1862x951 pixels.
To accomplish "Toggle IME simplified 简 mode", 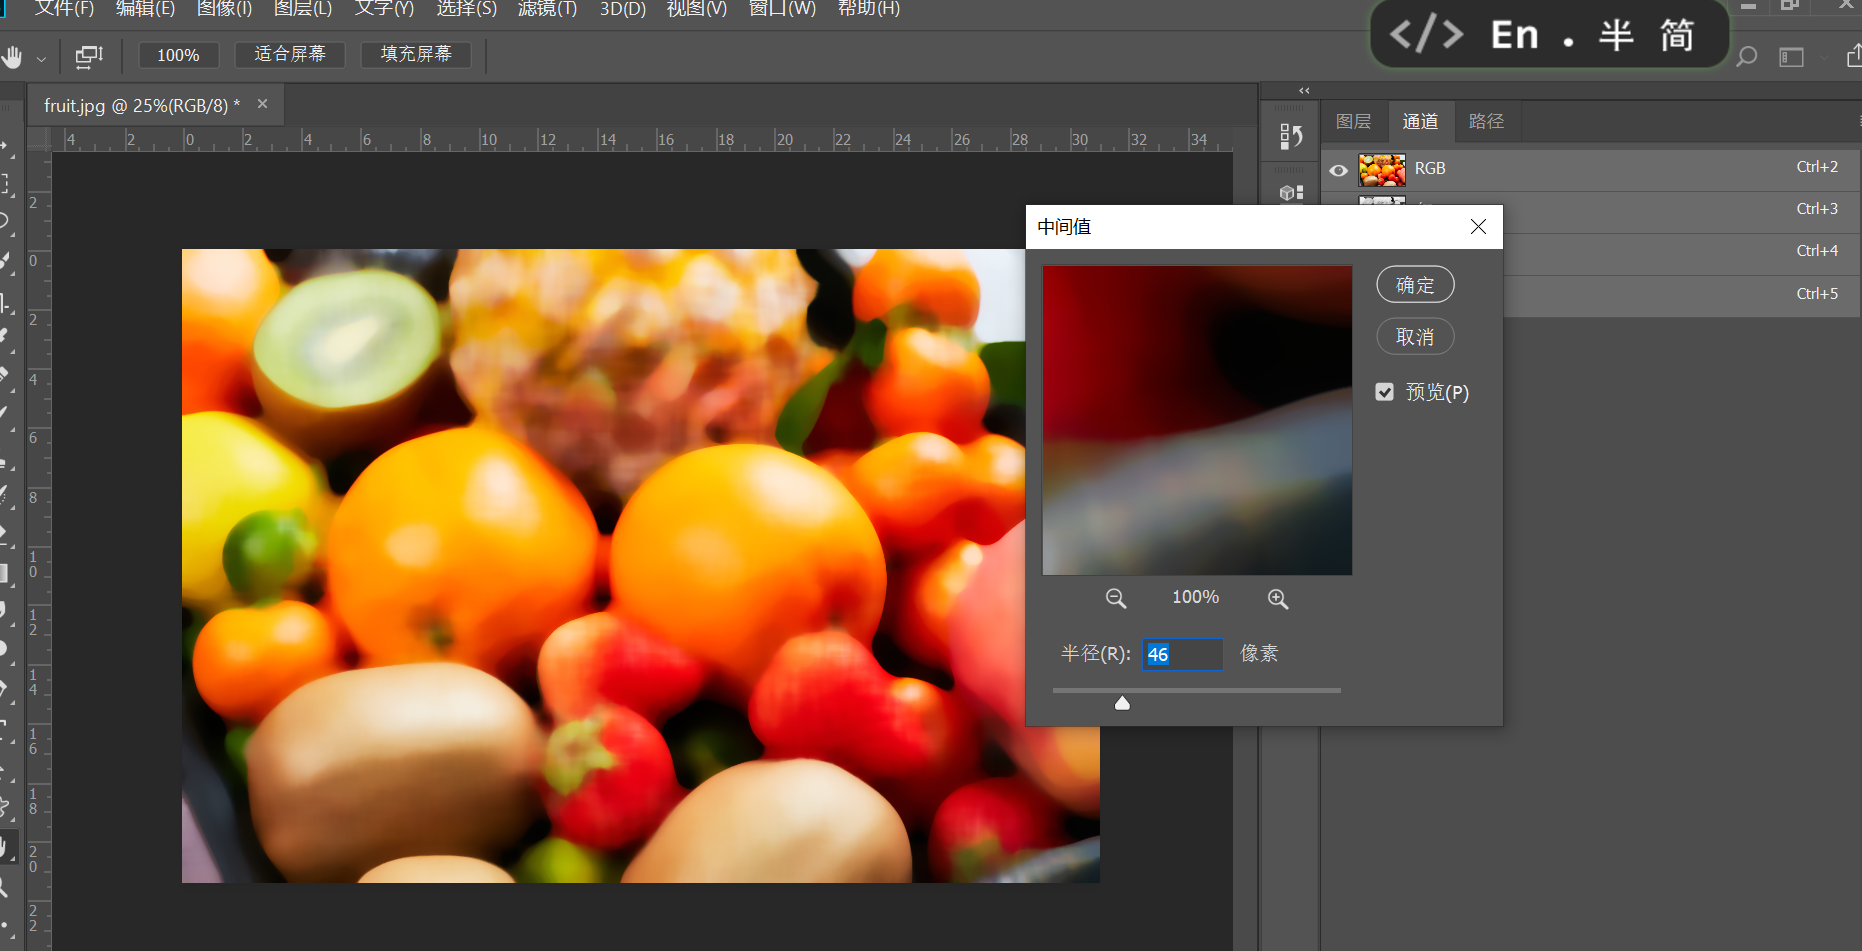I will tap(1677, 36).
